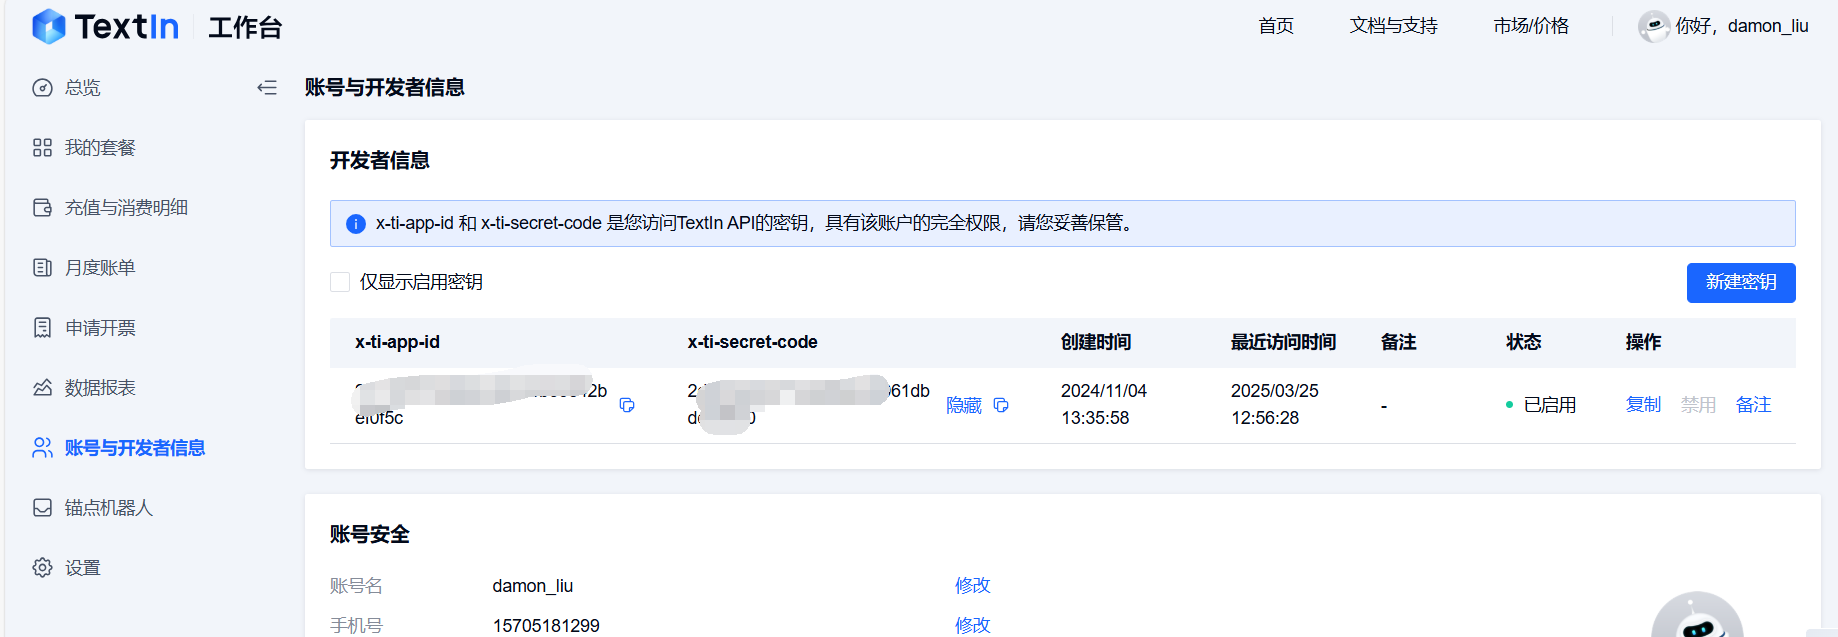Click the 已启用 status cell

1541,405
